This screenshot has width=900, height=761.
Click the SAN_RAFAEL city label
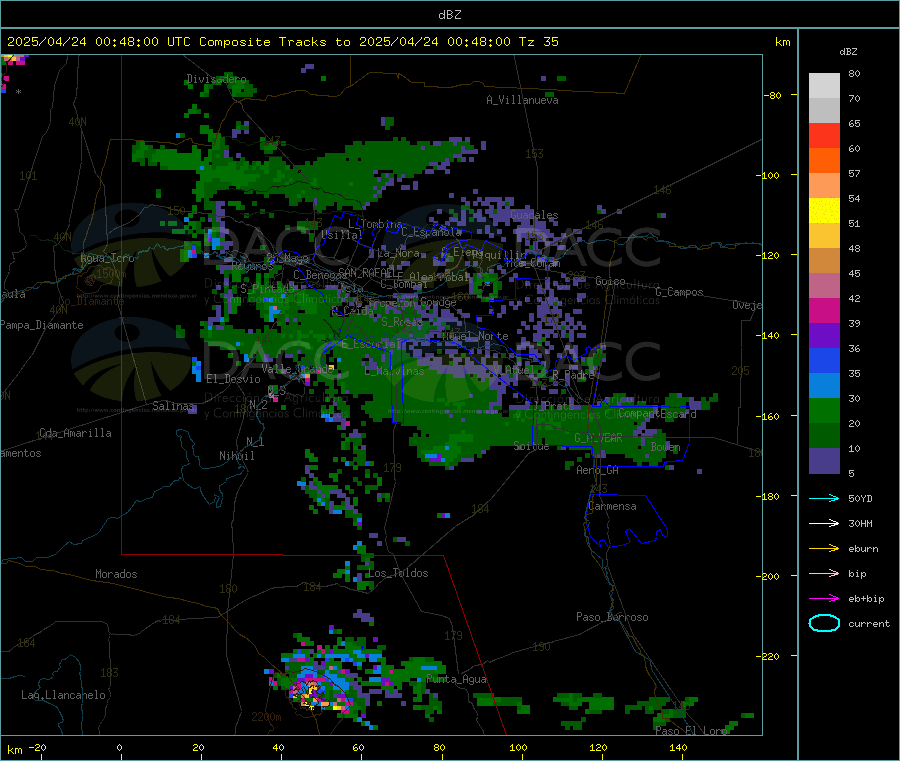point(366,272)
